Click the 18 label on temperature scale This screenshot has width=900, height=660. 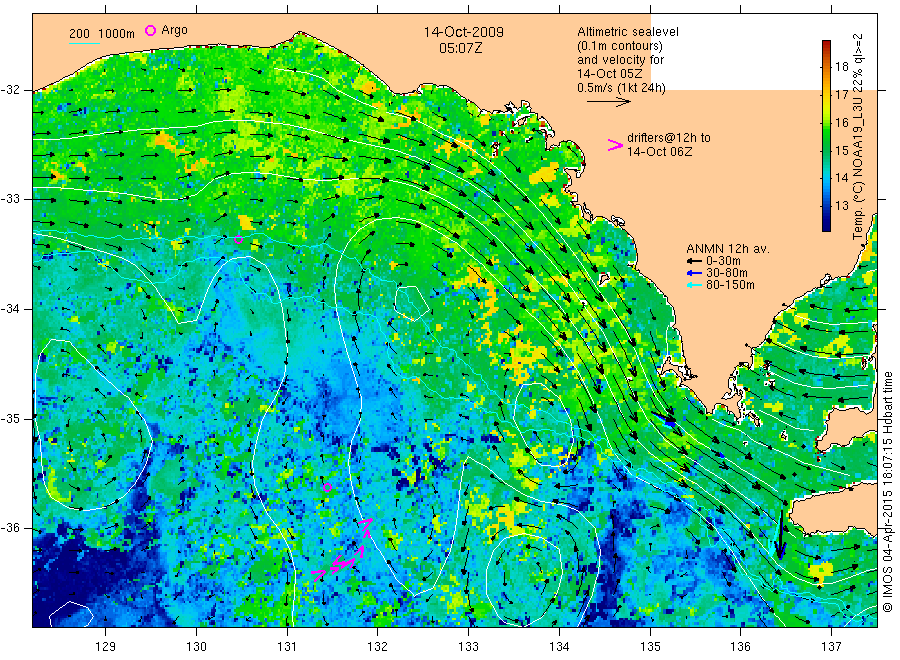point(841,67)
